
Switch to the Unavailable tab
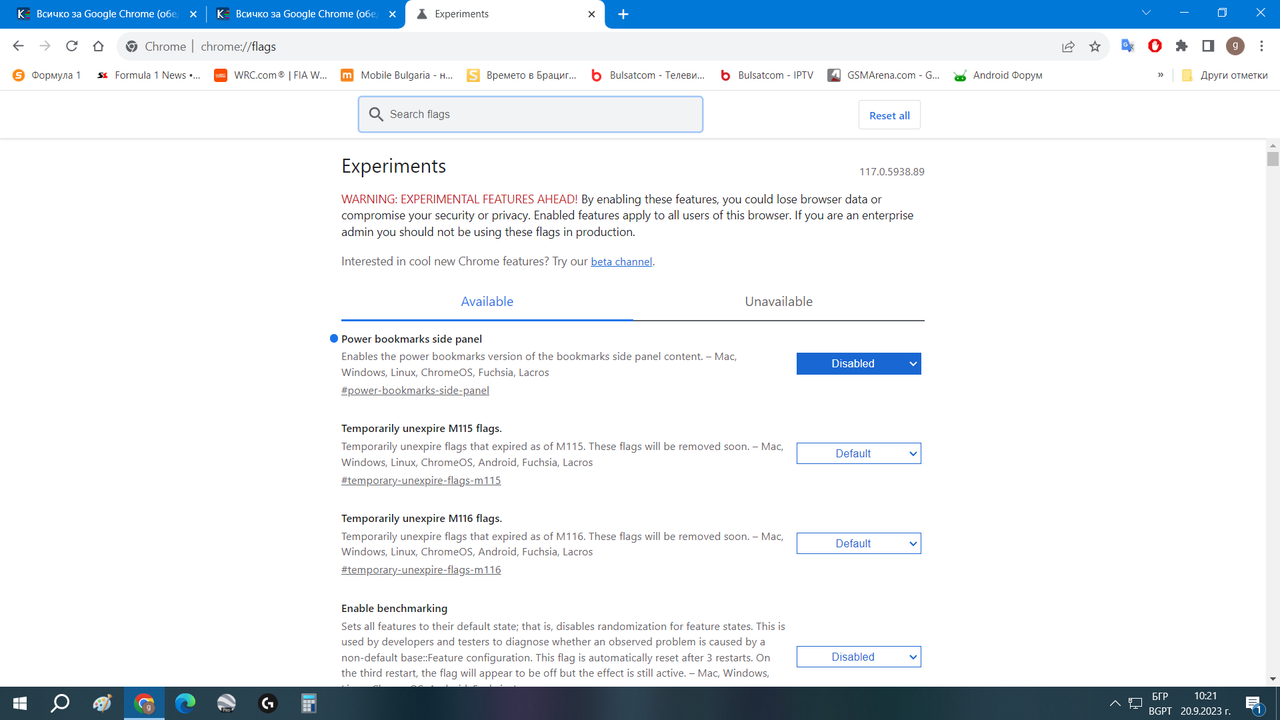point(779,302)
